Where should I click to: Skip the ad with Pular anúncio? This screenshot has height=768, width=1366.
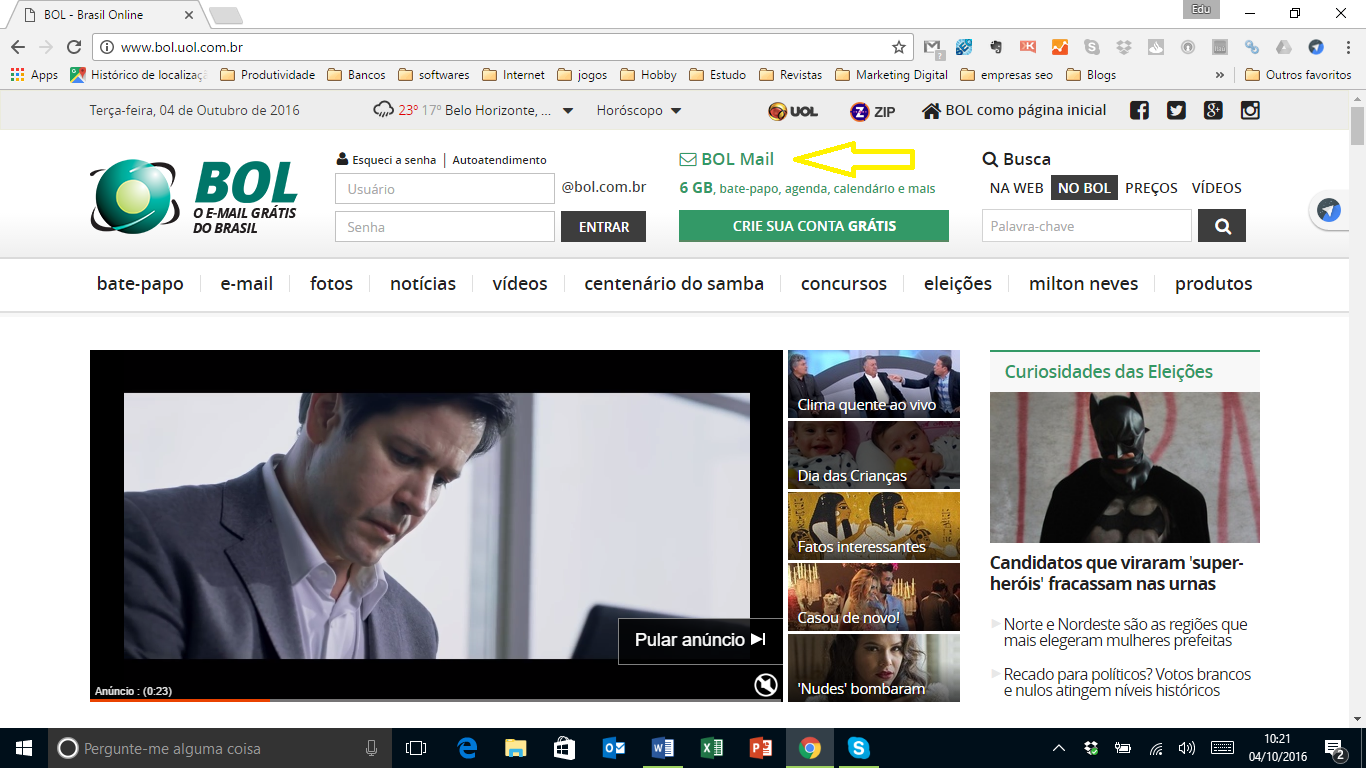coord(700,640)
